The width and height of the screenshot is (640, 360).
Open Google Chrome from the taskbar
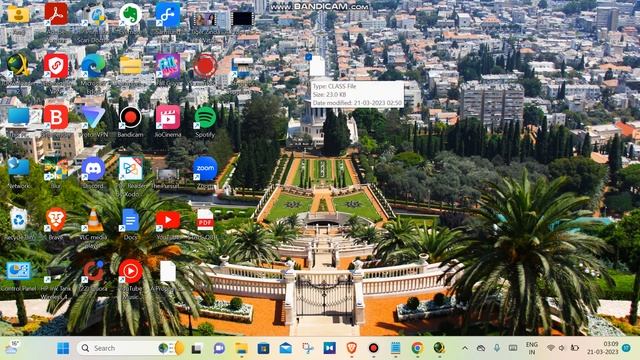[x=417, y=348]
